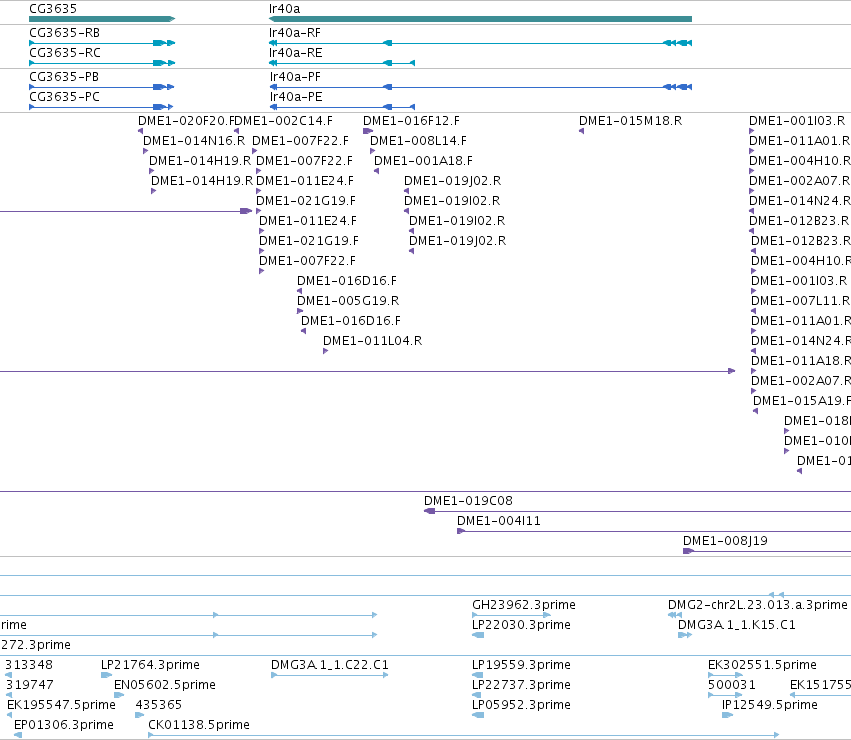Click the GH23962.3prime EST label

pos(524,605)
